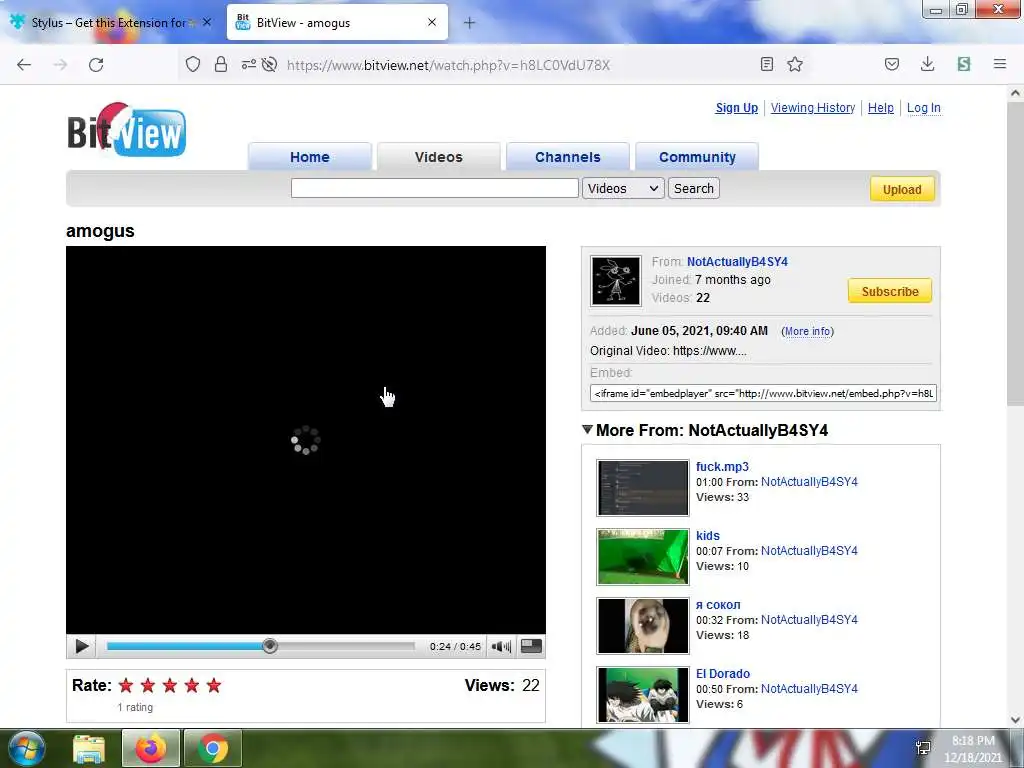Image resolution: width=1024 pixels, height=768 pixels.
Task: Open the Channels tab
Action: point(568,157)
